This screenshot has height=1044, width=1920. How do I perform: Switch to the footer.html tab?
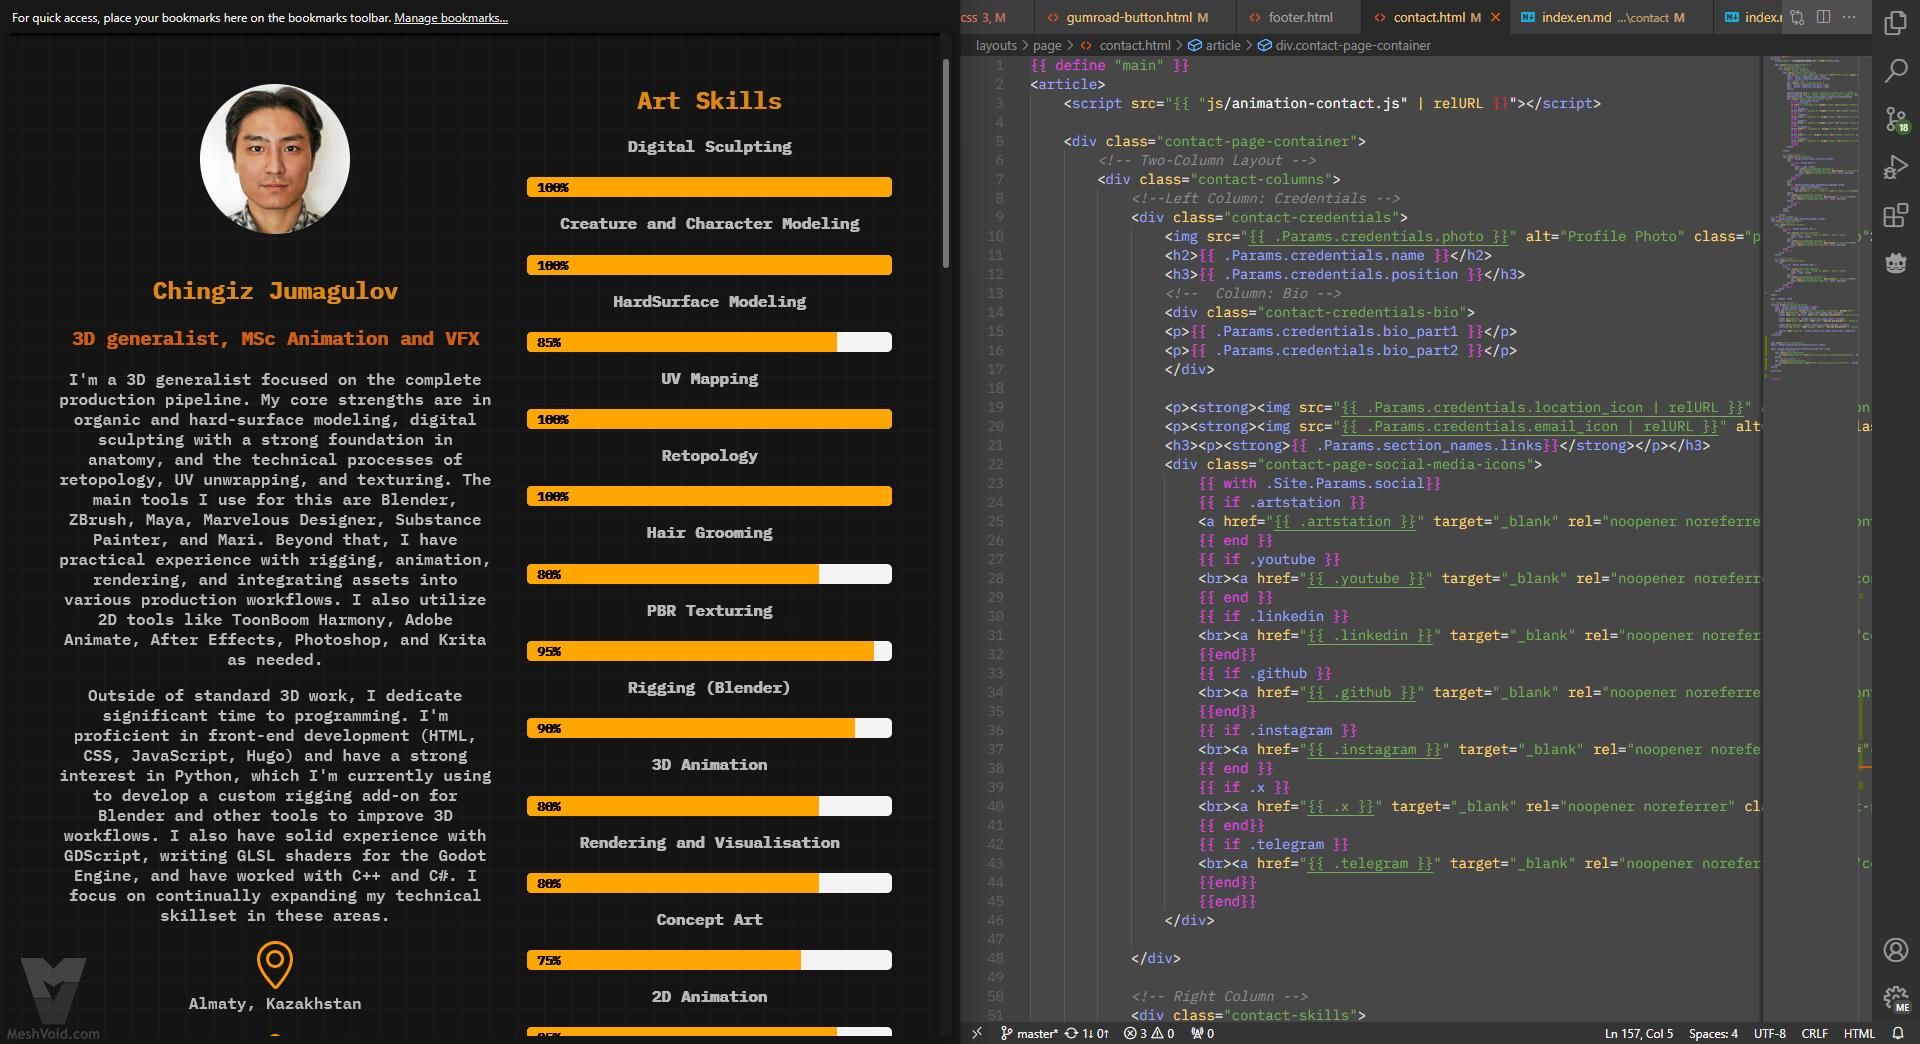pos(1299,17)
